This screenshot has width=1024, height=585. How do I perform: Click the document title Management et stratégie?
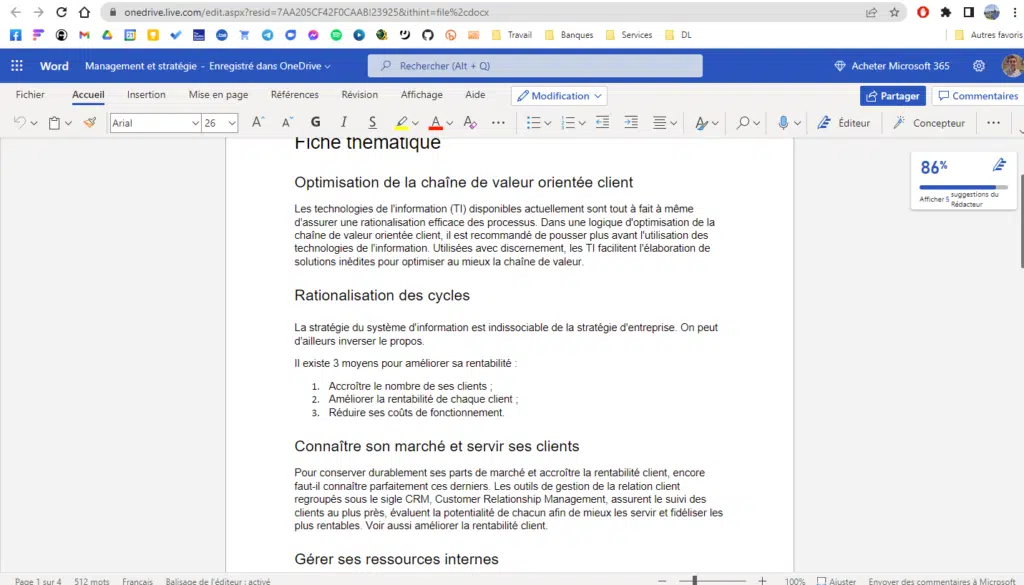coord(140,66)
